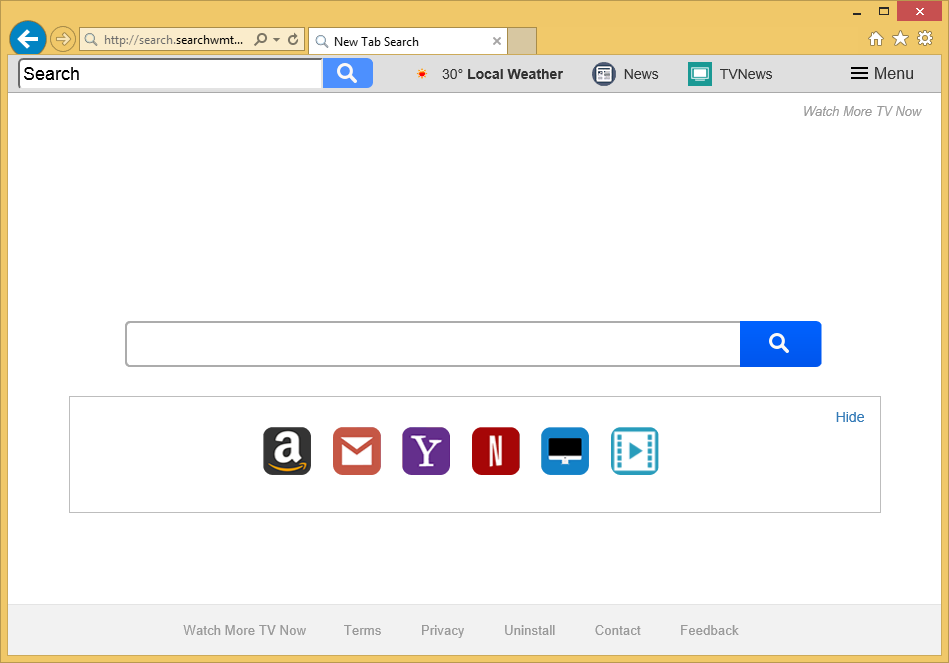This screenshot has width=949, height=663.
Task: Open the footer Watch More TV Now link
Action: pyautogui.click(x=245, y=630)
